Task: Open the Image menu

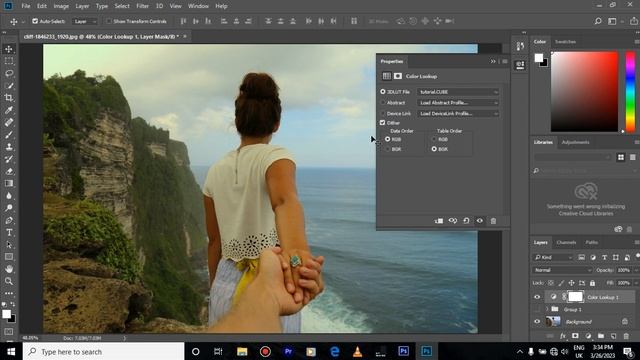Action: pos(61,6)
